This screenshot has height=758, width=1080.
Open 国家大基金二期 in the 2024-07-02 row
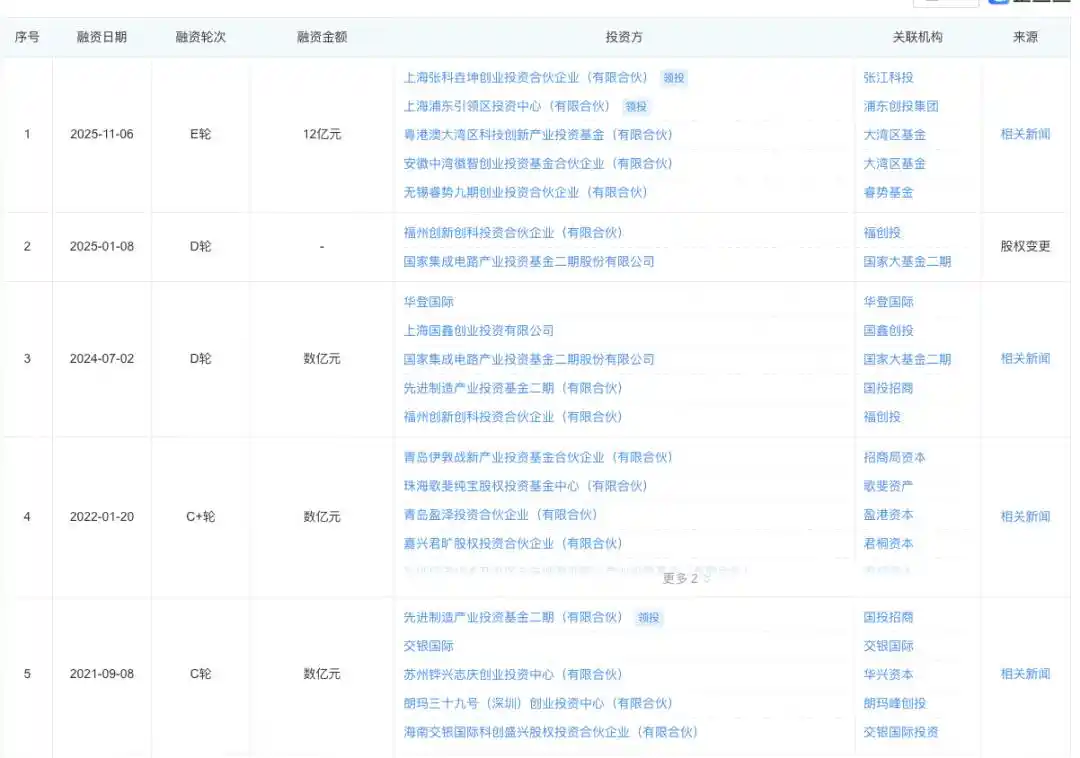click(x=907, y=359)
